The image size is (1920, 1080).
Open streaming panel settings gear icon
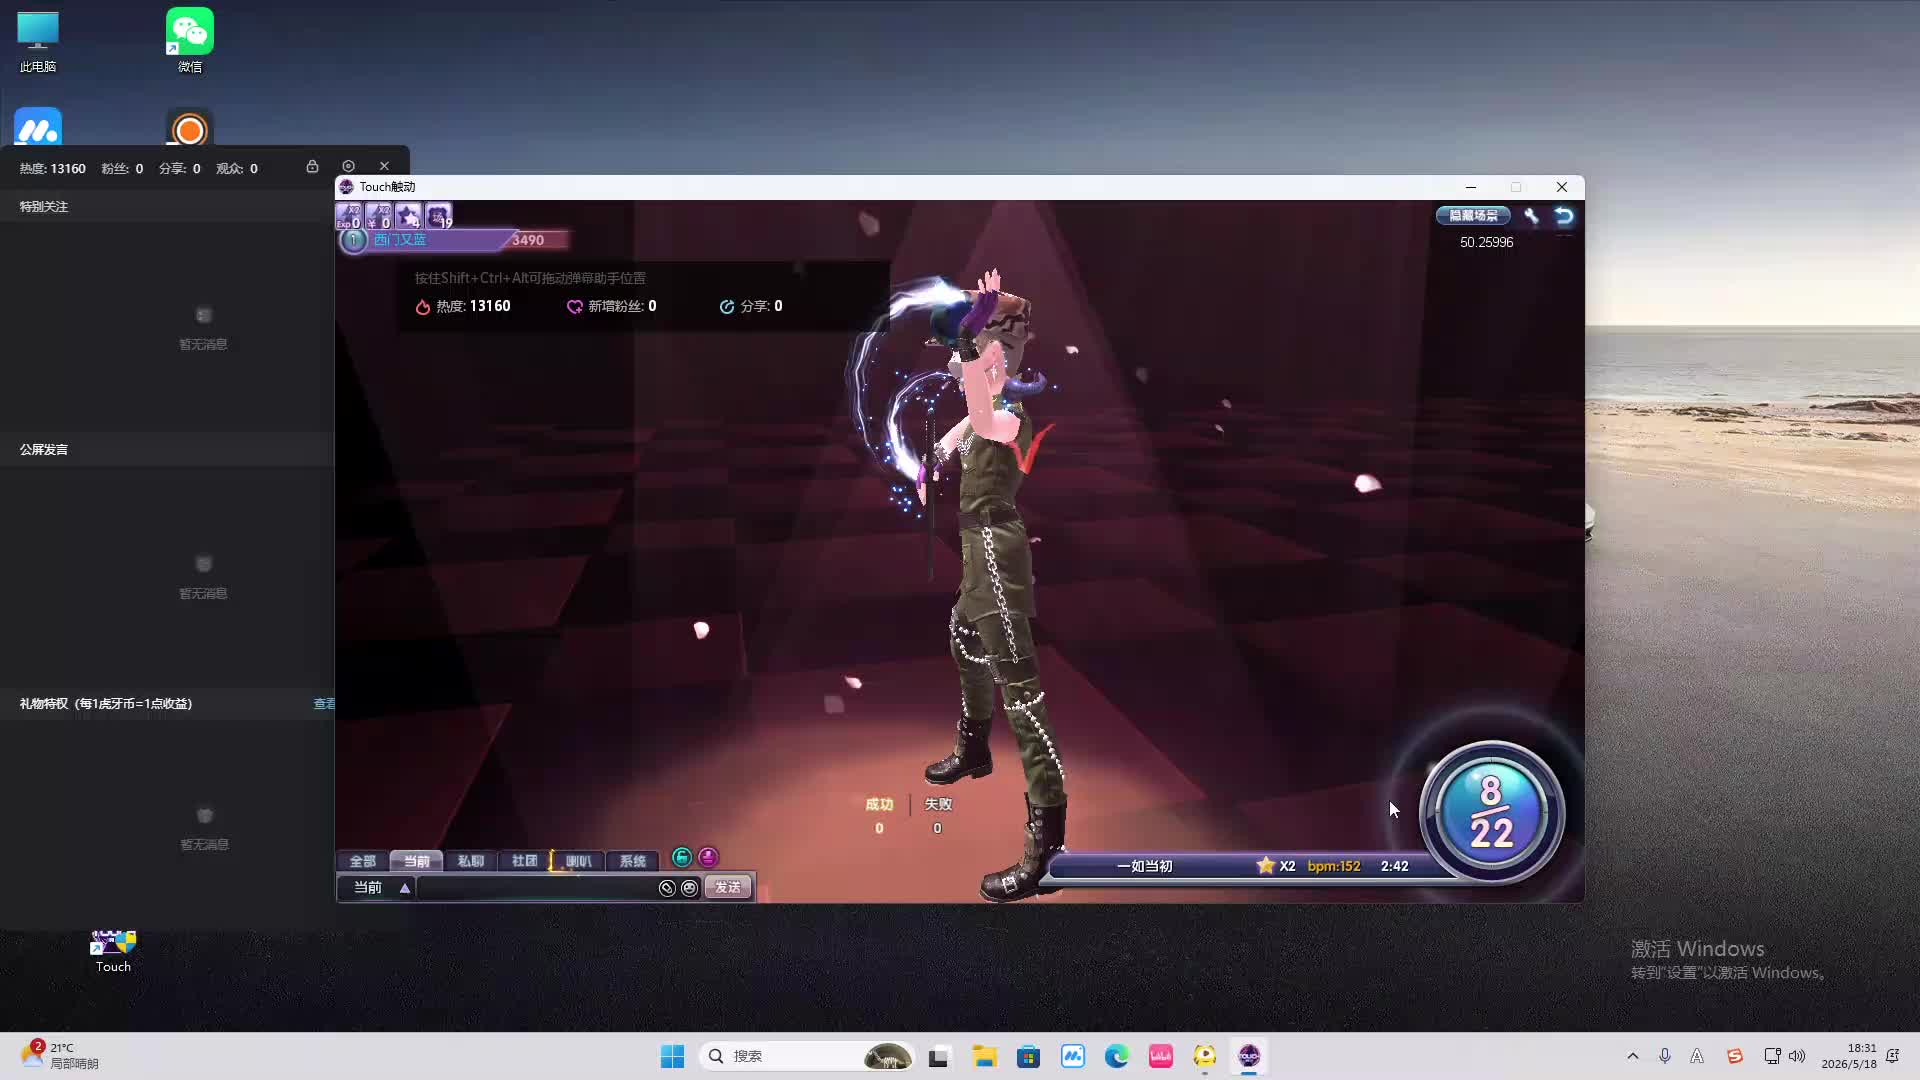(348, 166)
